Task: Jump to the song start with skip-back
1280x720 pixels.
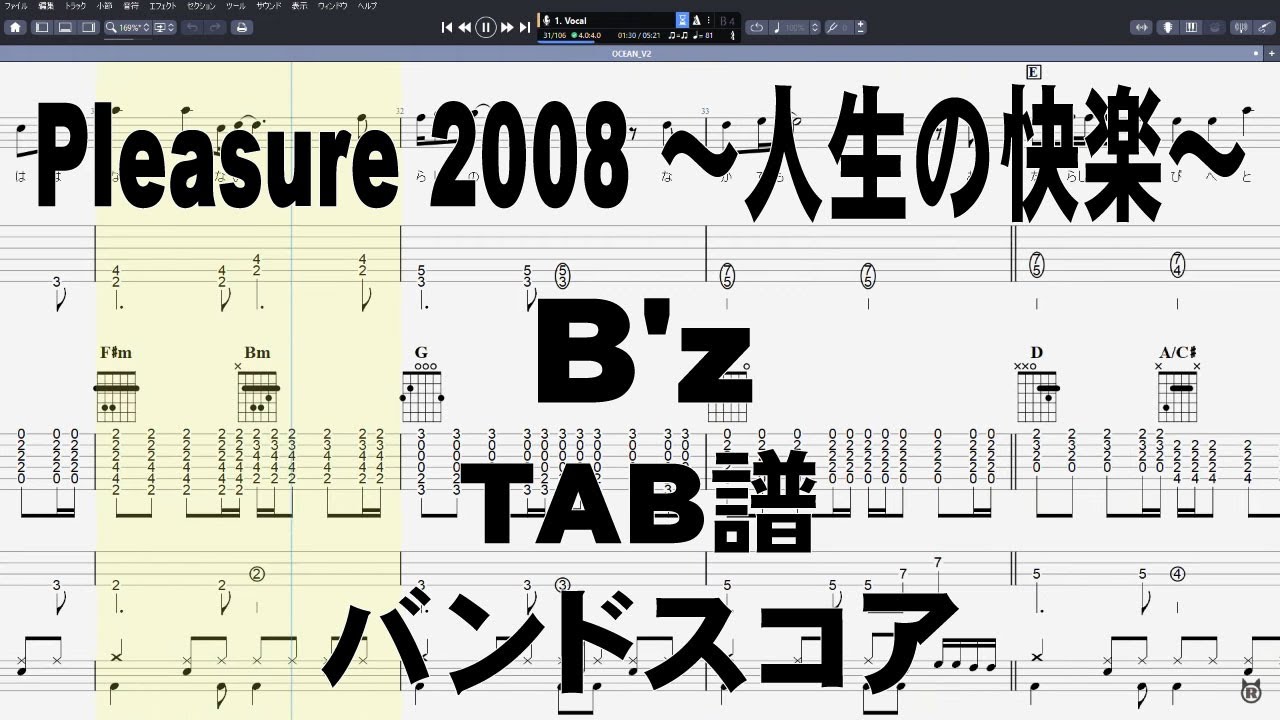Action: pos(445,27)
